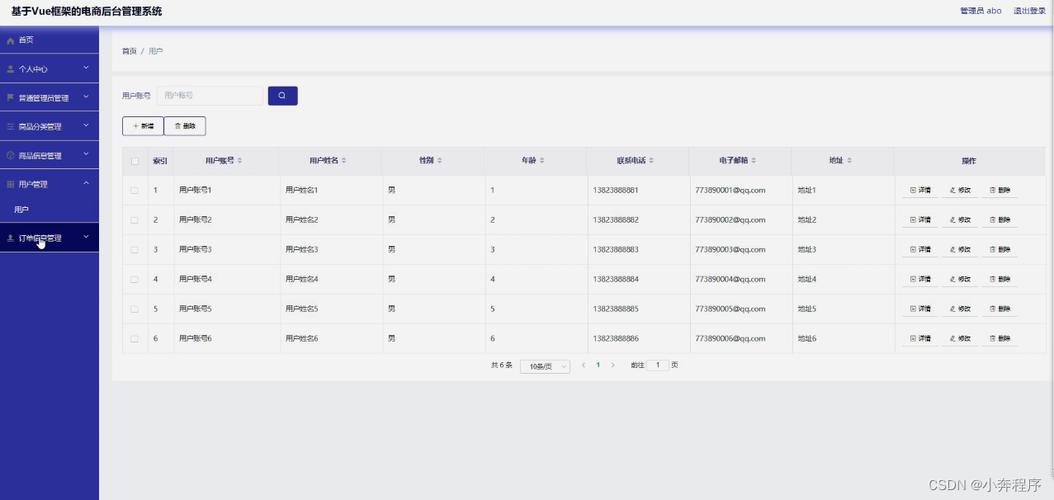Expand 普通管理员管理 sidebar menu

[49, 97]
